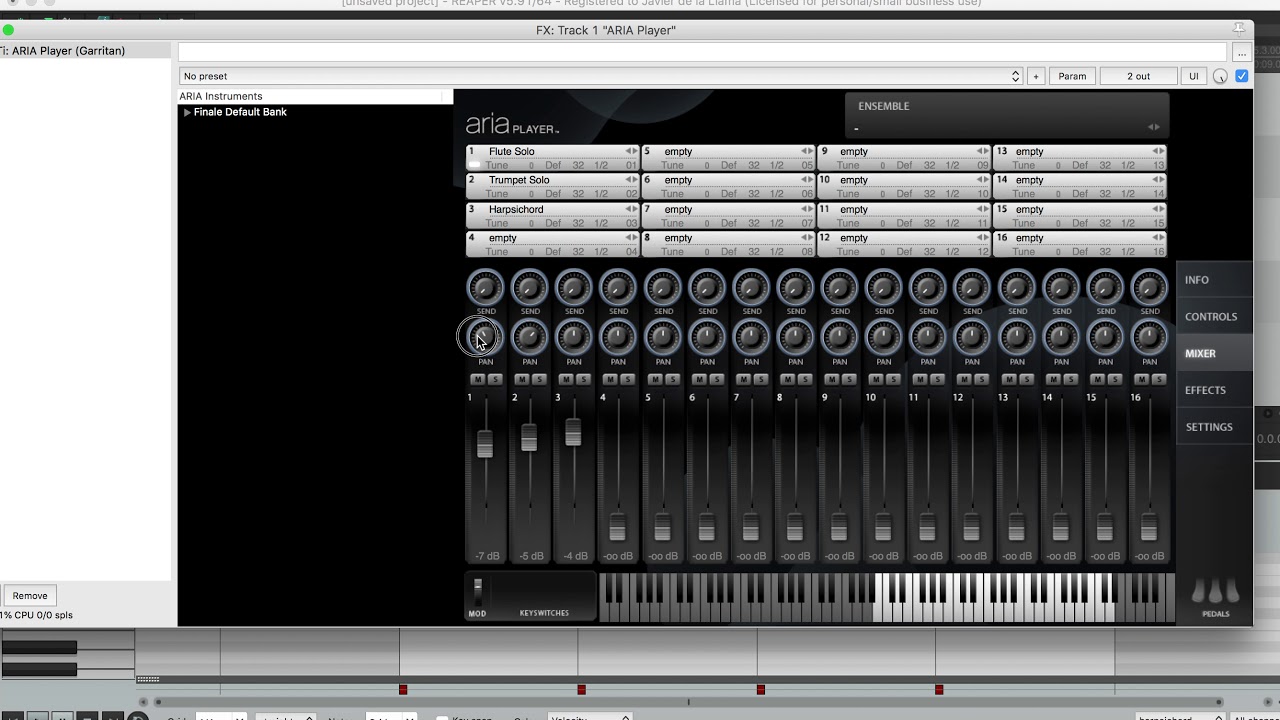Mute mixer channel 2
1280x720 pixels.
tap(521, 379)
